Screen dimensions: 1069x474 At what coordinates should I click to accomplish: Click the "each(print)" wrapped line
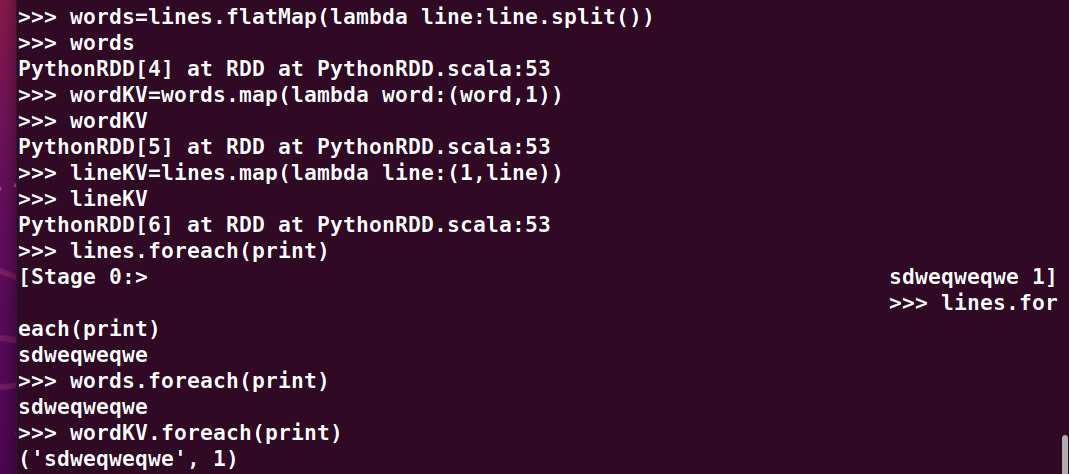pos(89,328)
